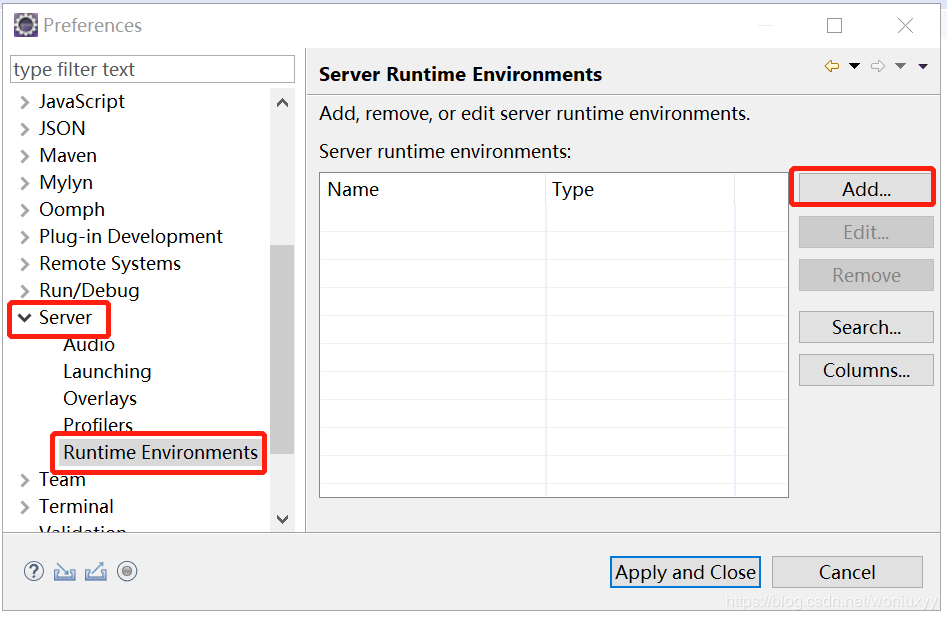Screen dimensions: 947x620
Task: Click the Add... button
Action: point(866,189)
